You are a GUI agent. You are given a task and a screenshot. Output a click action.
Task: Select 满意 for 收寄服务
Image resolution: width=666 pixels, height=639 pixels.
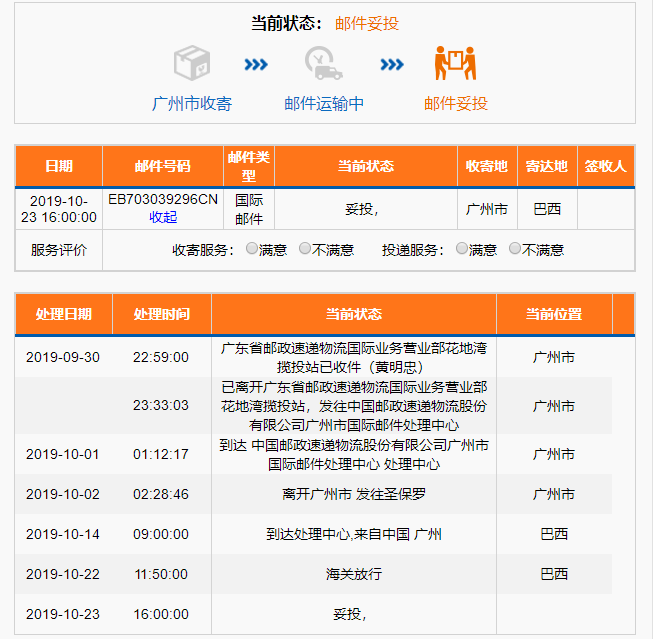[251, 248]
